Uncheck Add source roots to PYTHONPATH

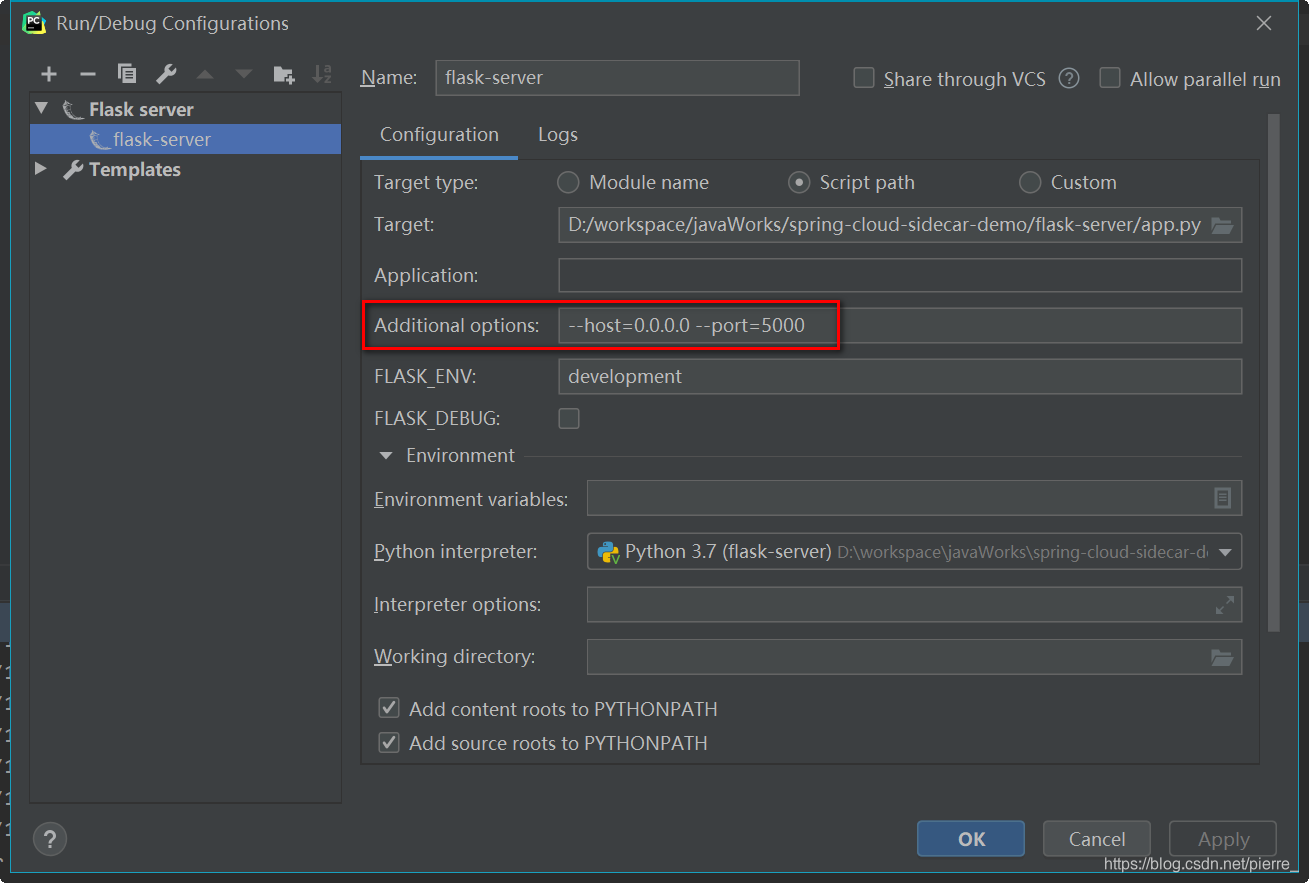coord(389,743)
